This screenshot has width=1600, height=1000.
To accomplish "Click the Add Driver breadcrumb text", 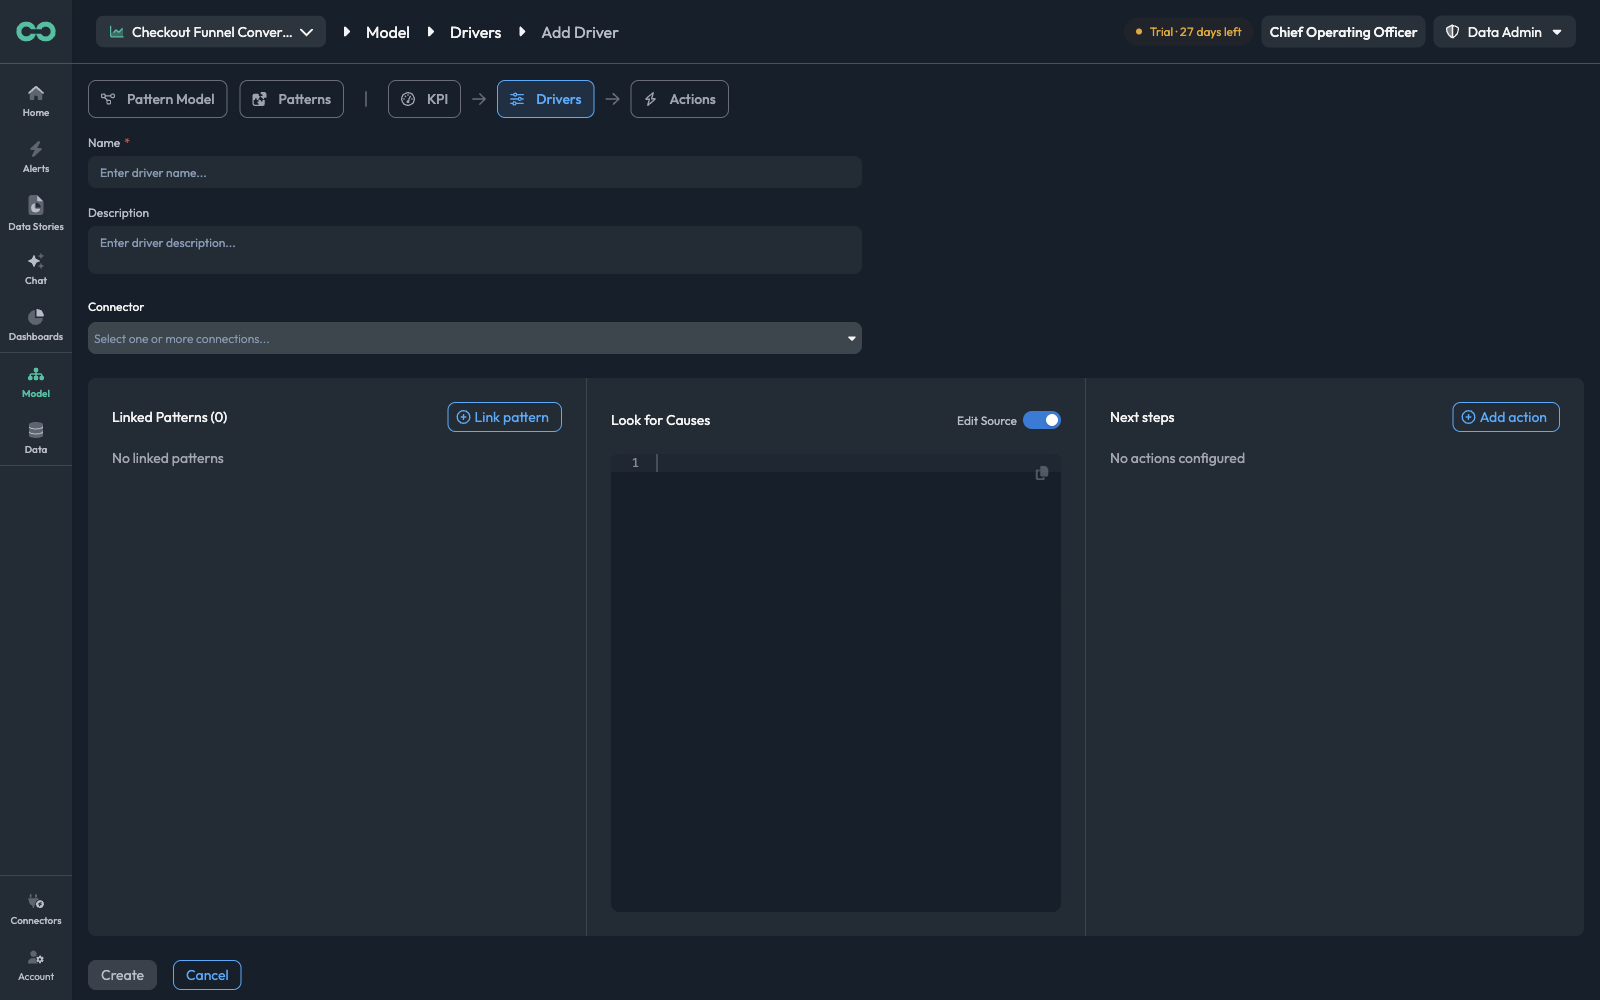I will point(580,32).
